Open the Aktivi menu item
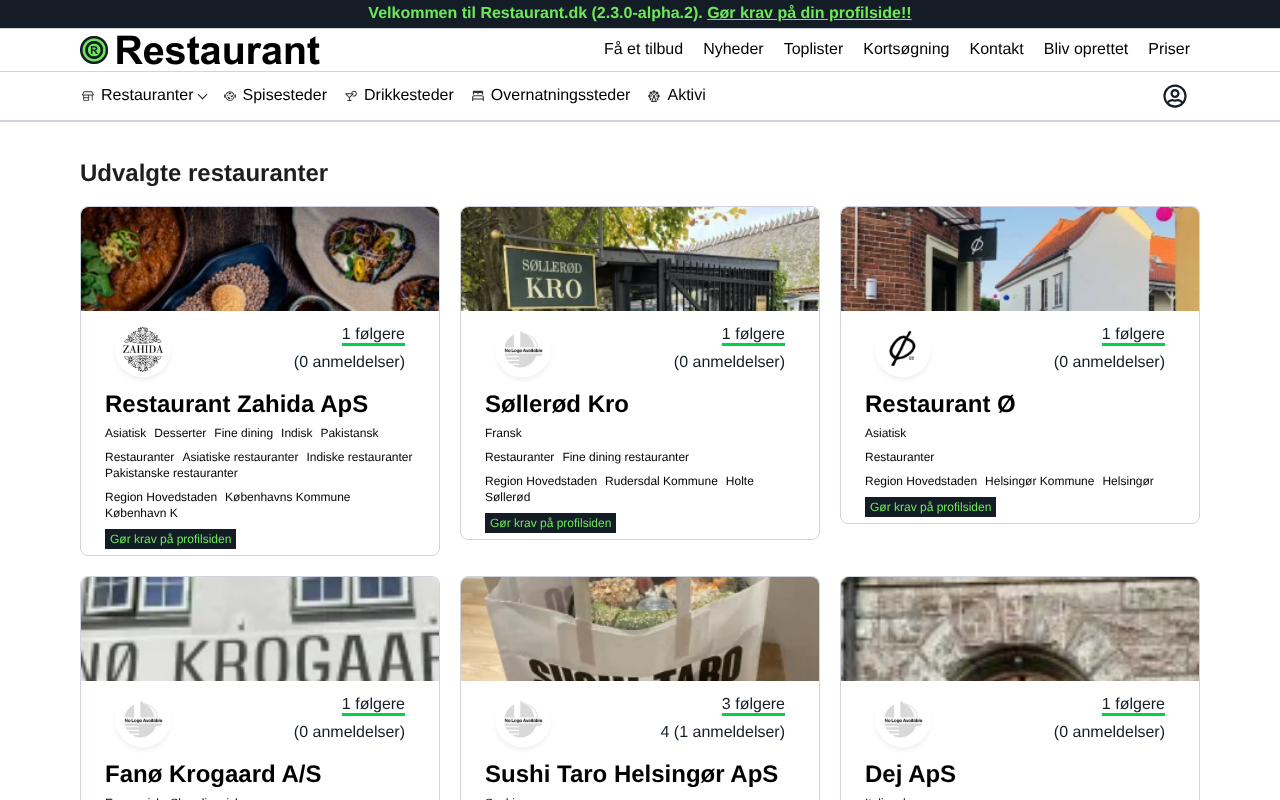The image size is (1280, 800). 686,95
